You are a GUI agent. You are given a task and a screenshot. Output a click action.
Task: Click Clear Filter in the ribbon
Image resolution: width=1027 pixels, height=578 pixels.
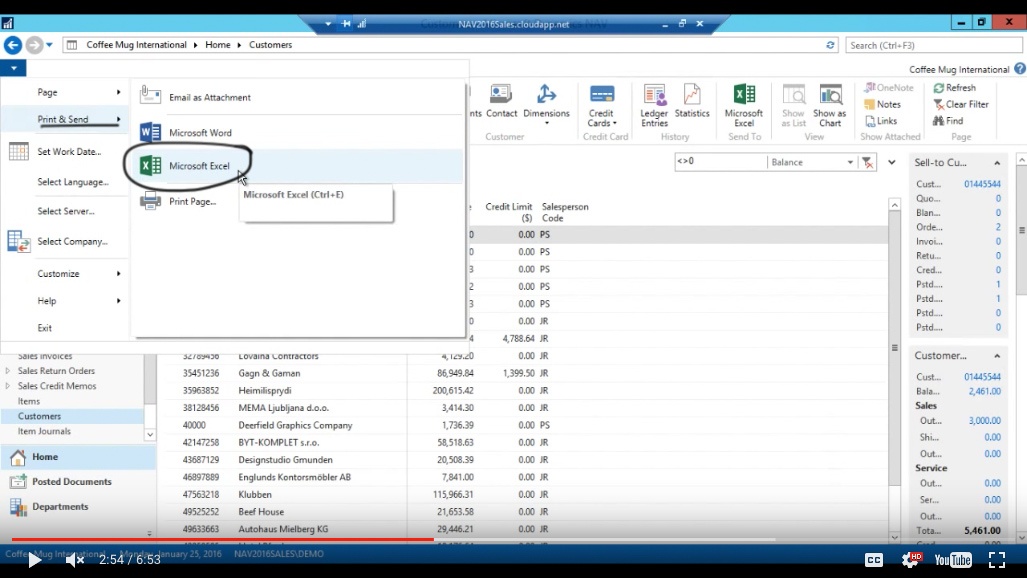coord(961,104)
